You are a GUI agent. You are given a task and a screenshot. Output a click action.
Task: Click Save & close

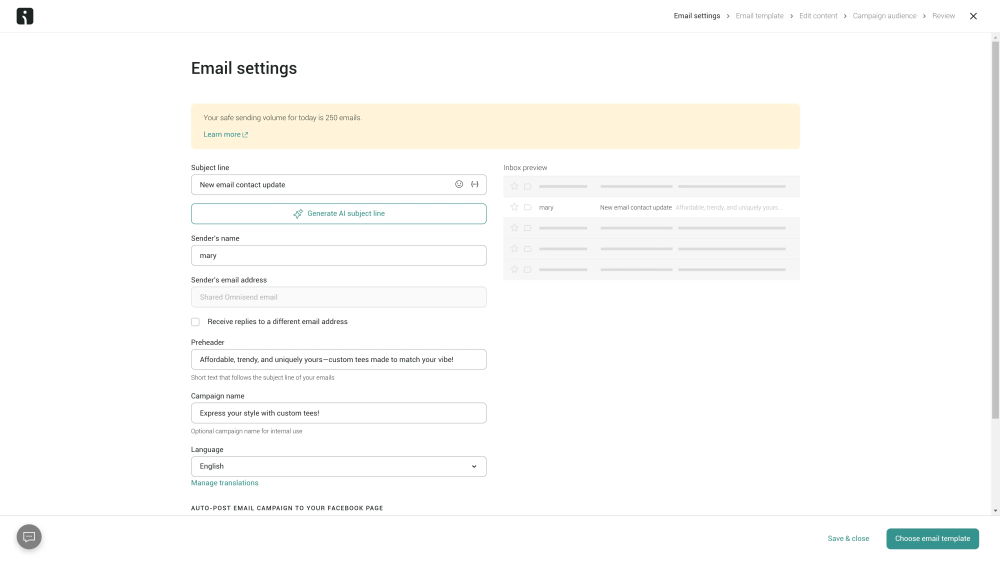pos(848,538)
